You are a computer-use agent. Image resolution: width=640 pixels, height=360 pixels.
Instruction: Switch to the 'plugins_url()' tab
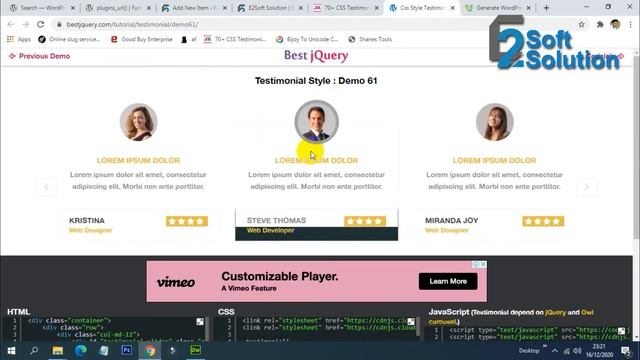(117, 8)
